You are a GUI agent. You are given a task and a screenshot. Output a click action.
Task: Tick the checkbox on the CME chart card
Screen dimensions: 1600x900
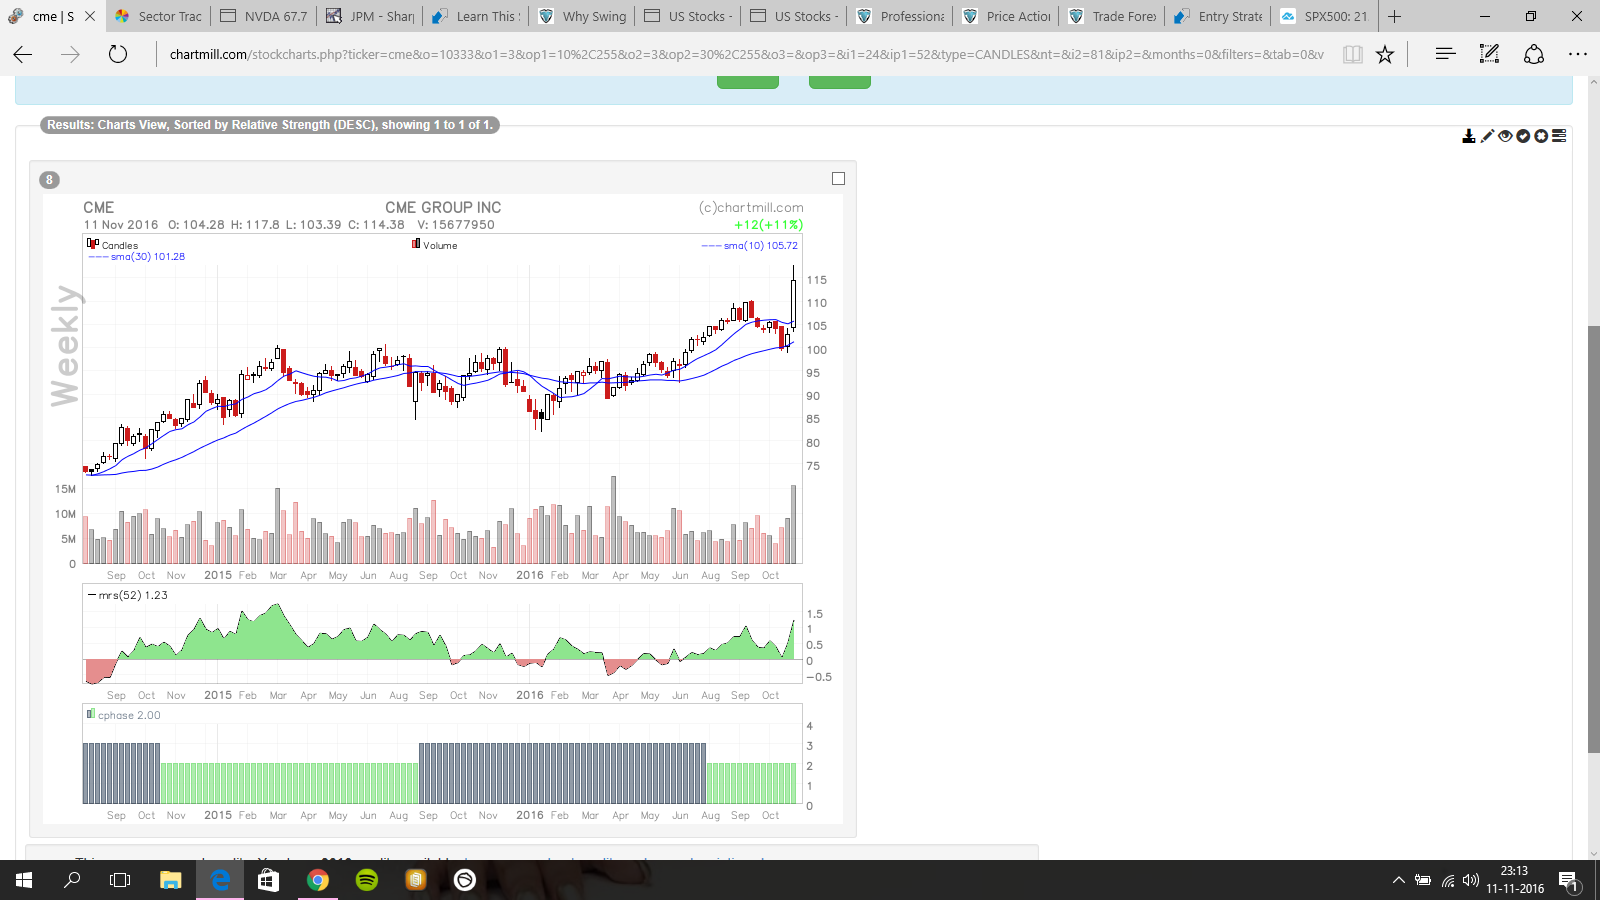tap(838, 179)
